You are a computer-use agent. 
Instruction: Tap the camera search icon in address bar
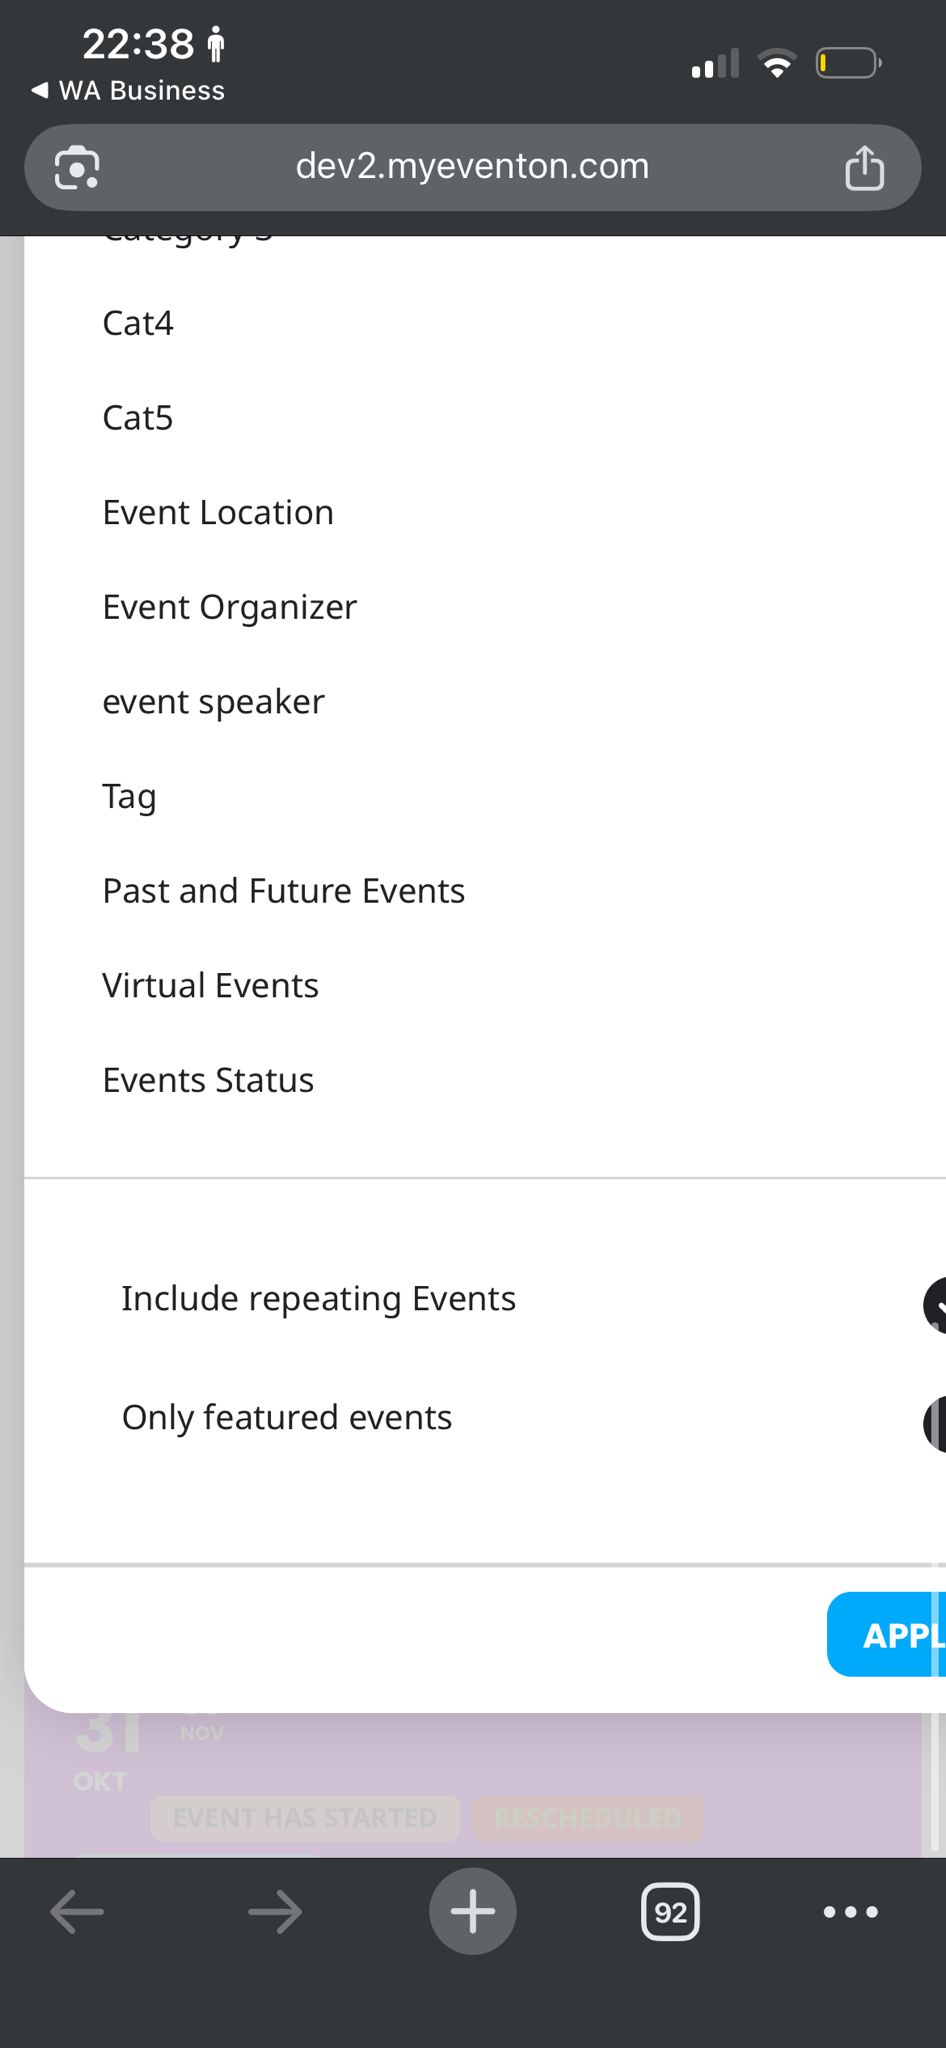tap(77, 167)
